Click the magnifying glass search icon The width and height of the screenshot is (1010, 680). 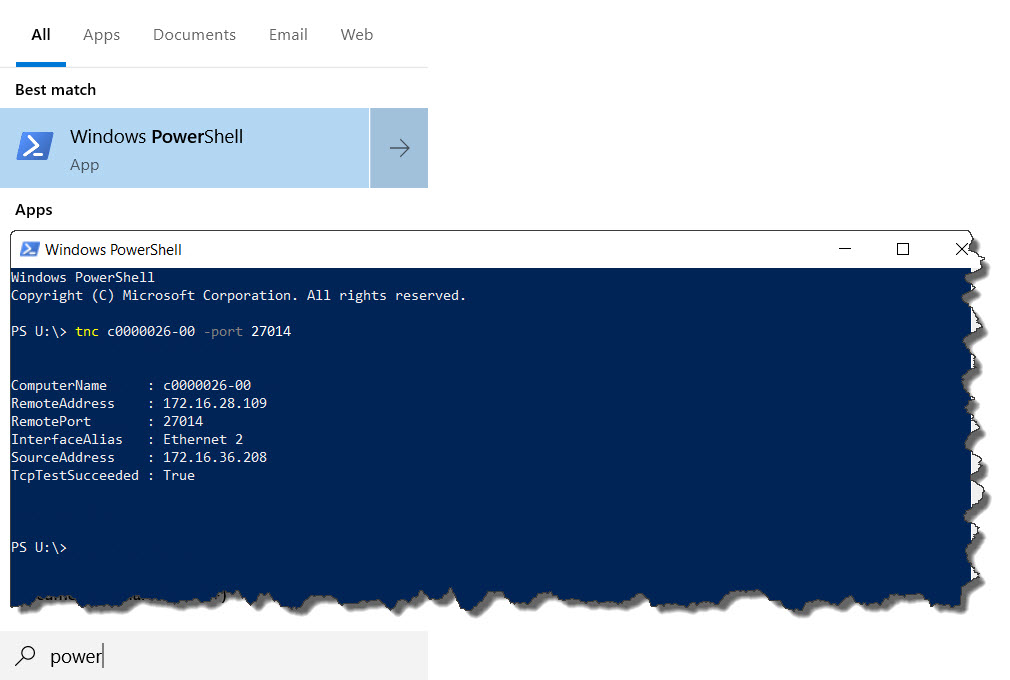[x=25, y=656]
